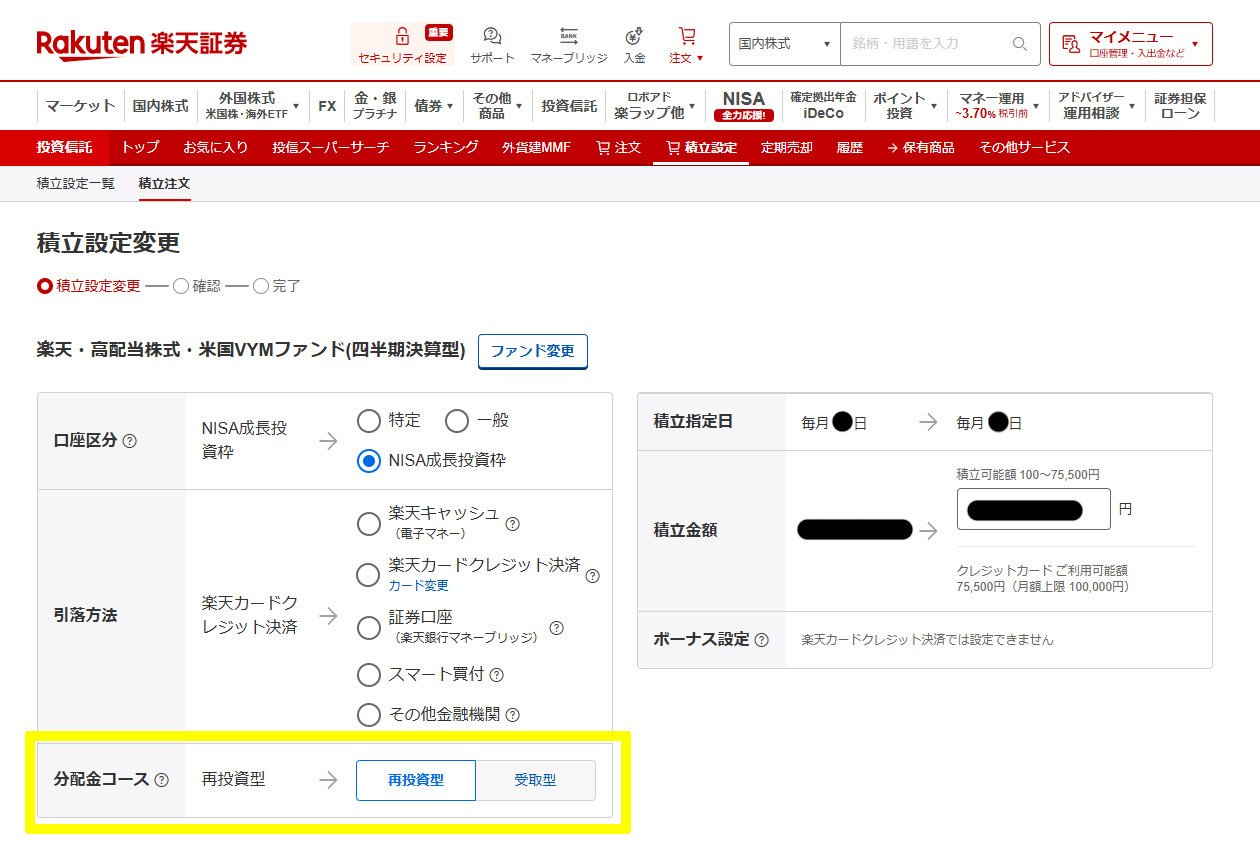Select the 一般 account radio button
Screen dimensions: 1260x846
point(457,421)
